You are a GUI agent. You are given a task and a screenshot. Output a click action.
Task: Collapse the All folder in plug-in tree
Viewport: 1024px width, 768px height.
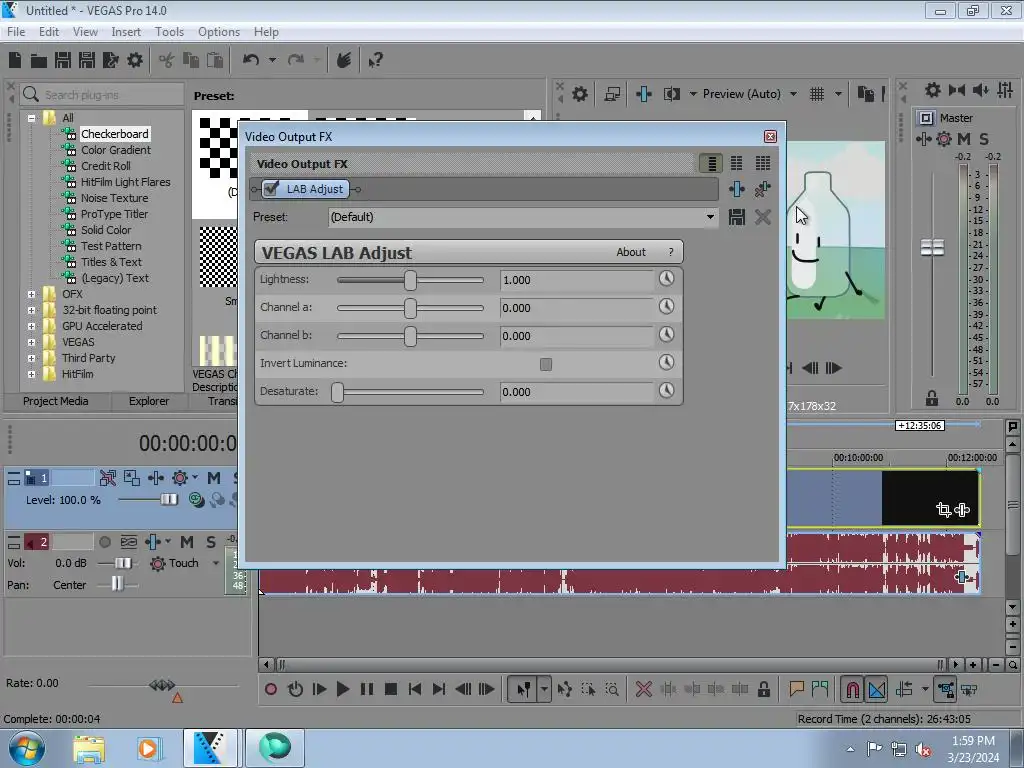(31, 118)
